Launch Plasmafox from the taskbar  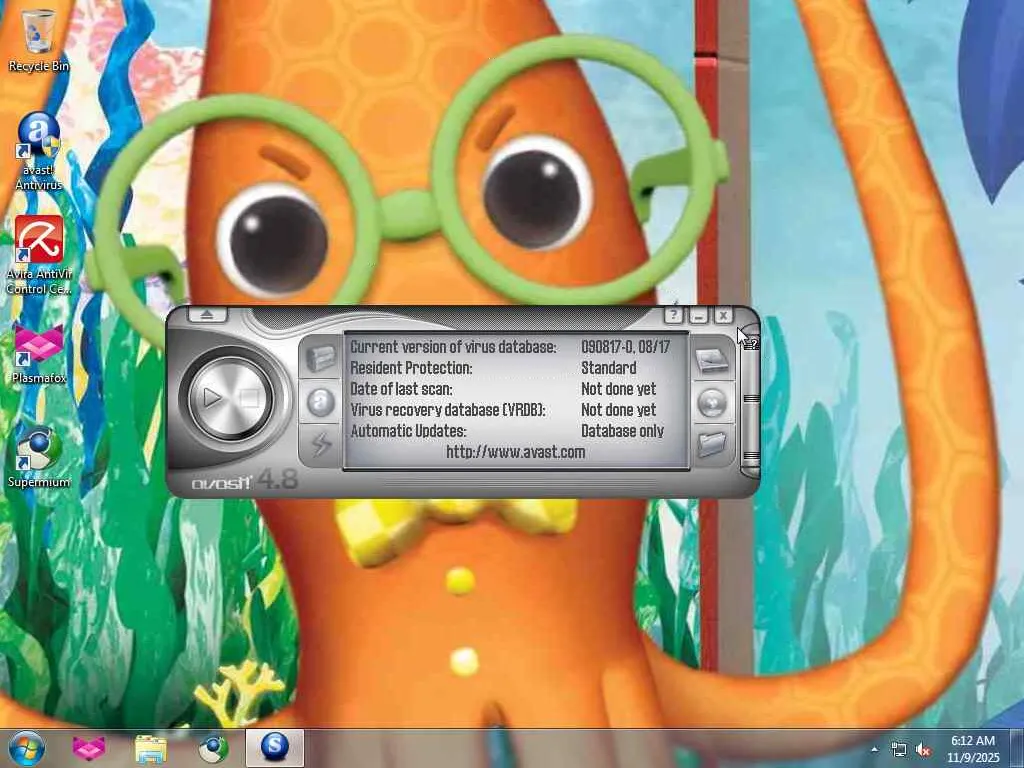(x=89, y=748)
